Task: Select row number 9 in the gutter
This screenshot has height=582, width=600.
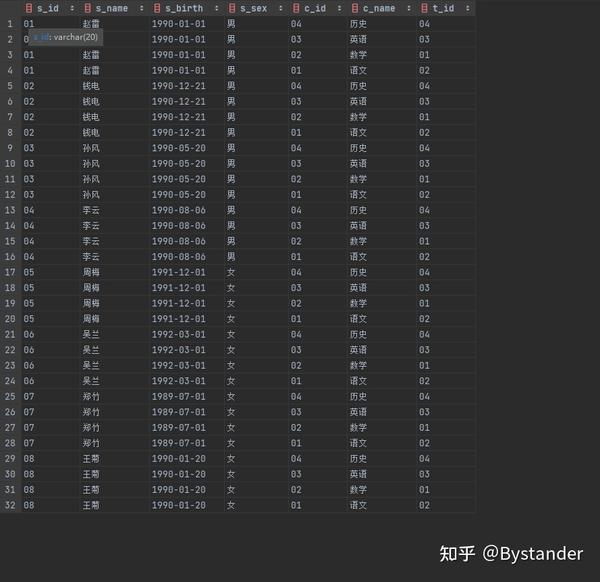Action: click(10, 148)
